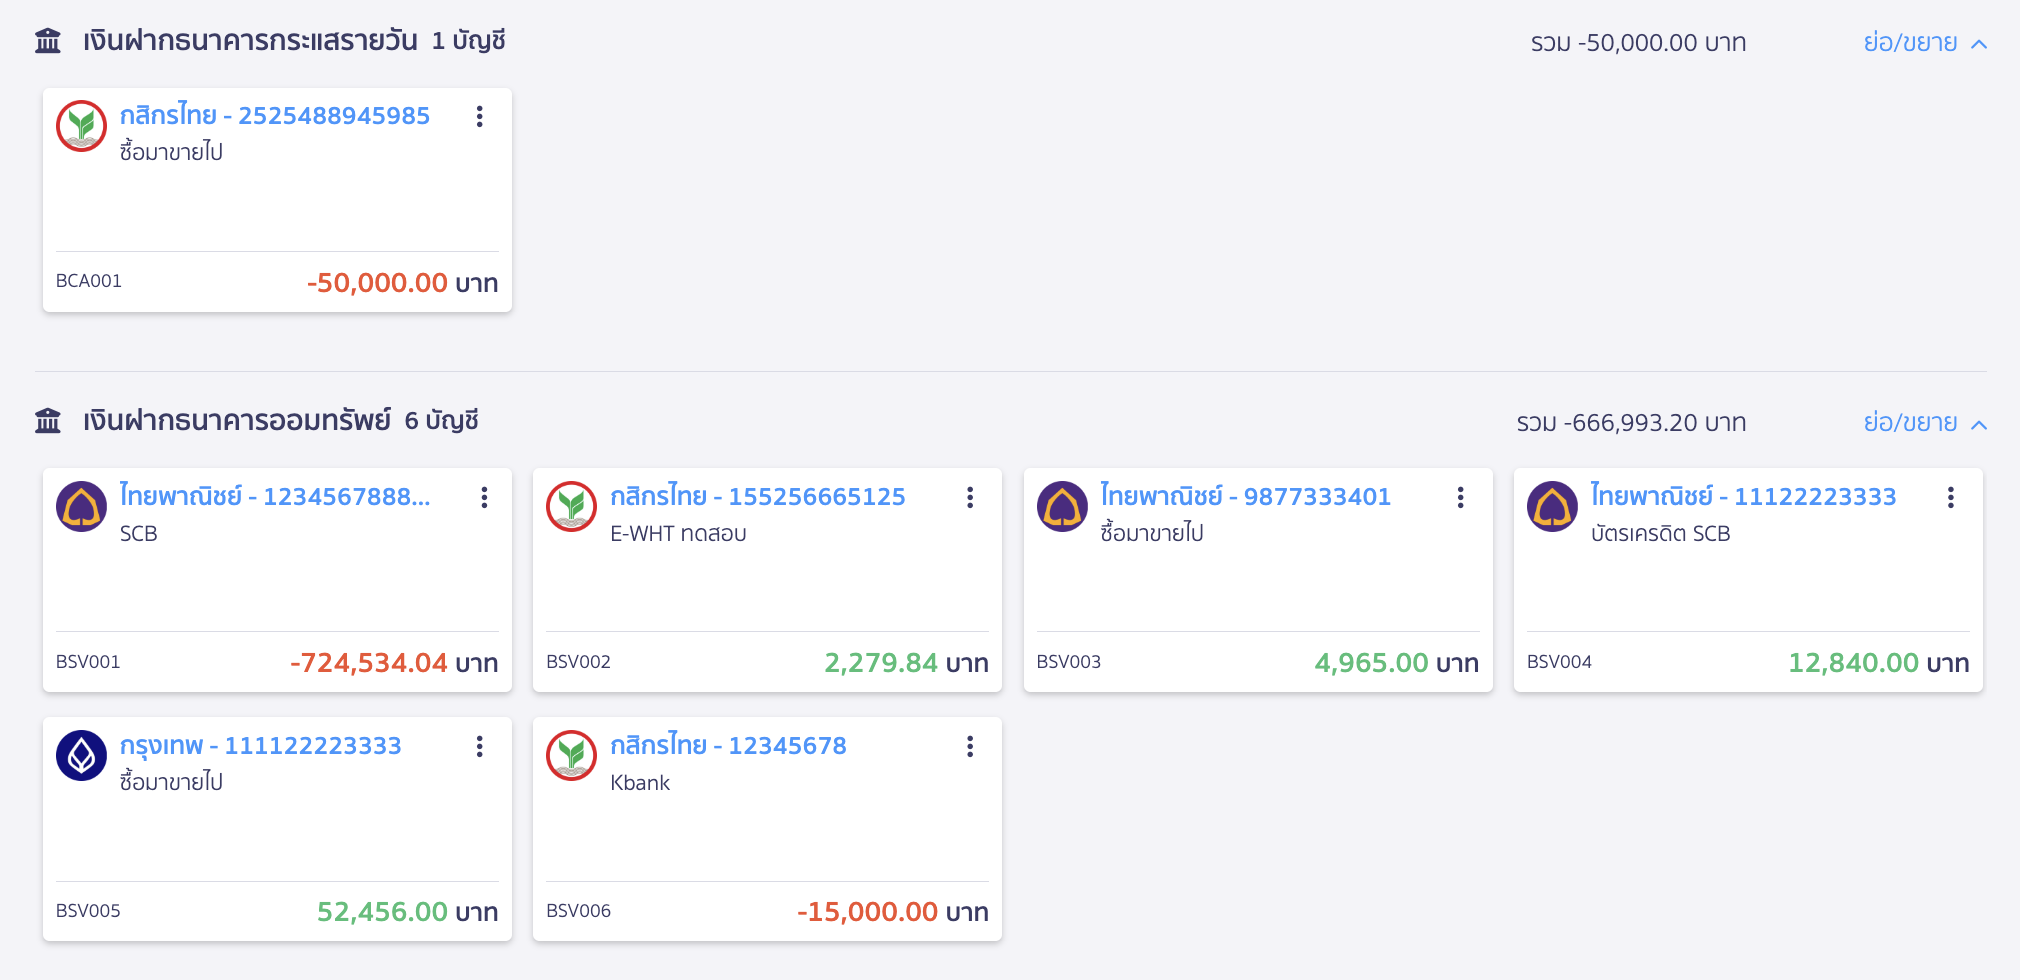Click the SCB logo on BSV001 card
This screenshot has width=2020, height=980.
81,507
